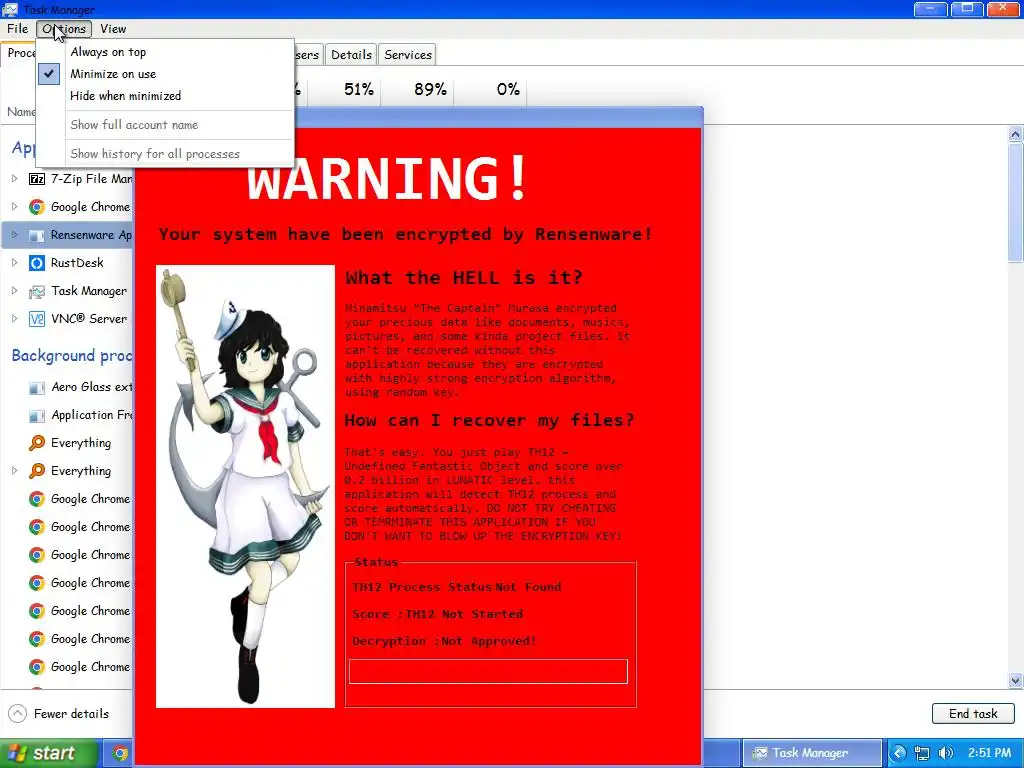The height and width of the screenshot is (768, 1024).
Task: Switch to the Details tab
Action: (x=351, y=55)
